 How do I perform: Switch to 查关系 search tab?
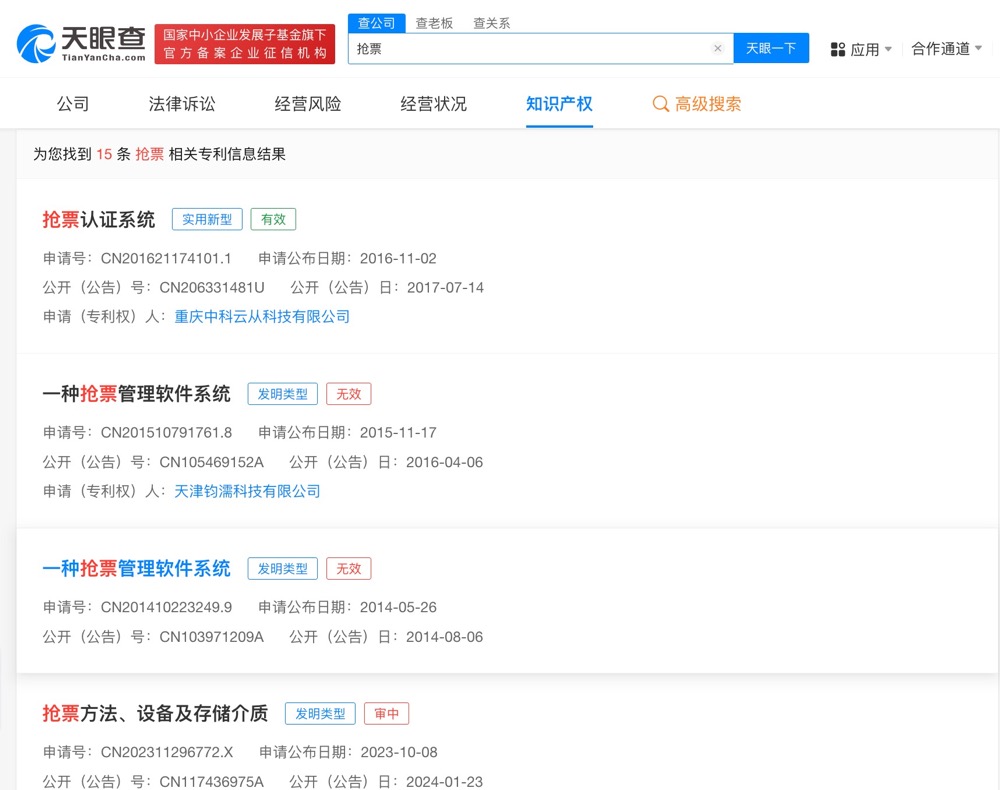click(x=492, y=23)
